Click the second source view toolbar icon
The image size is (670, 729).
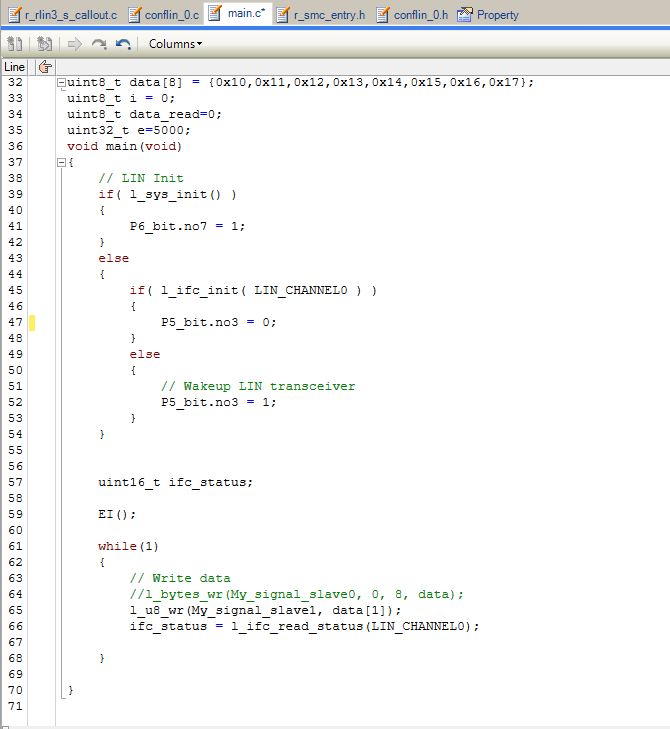coord(45,44)
